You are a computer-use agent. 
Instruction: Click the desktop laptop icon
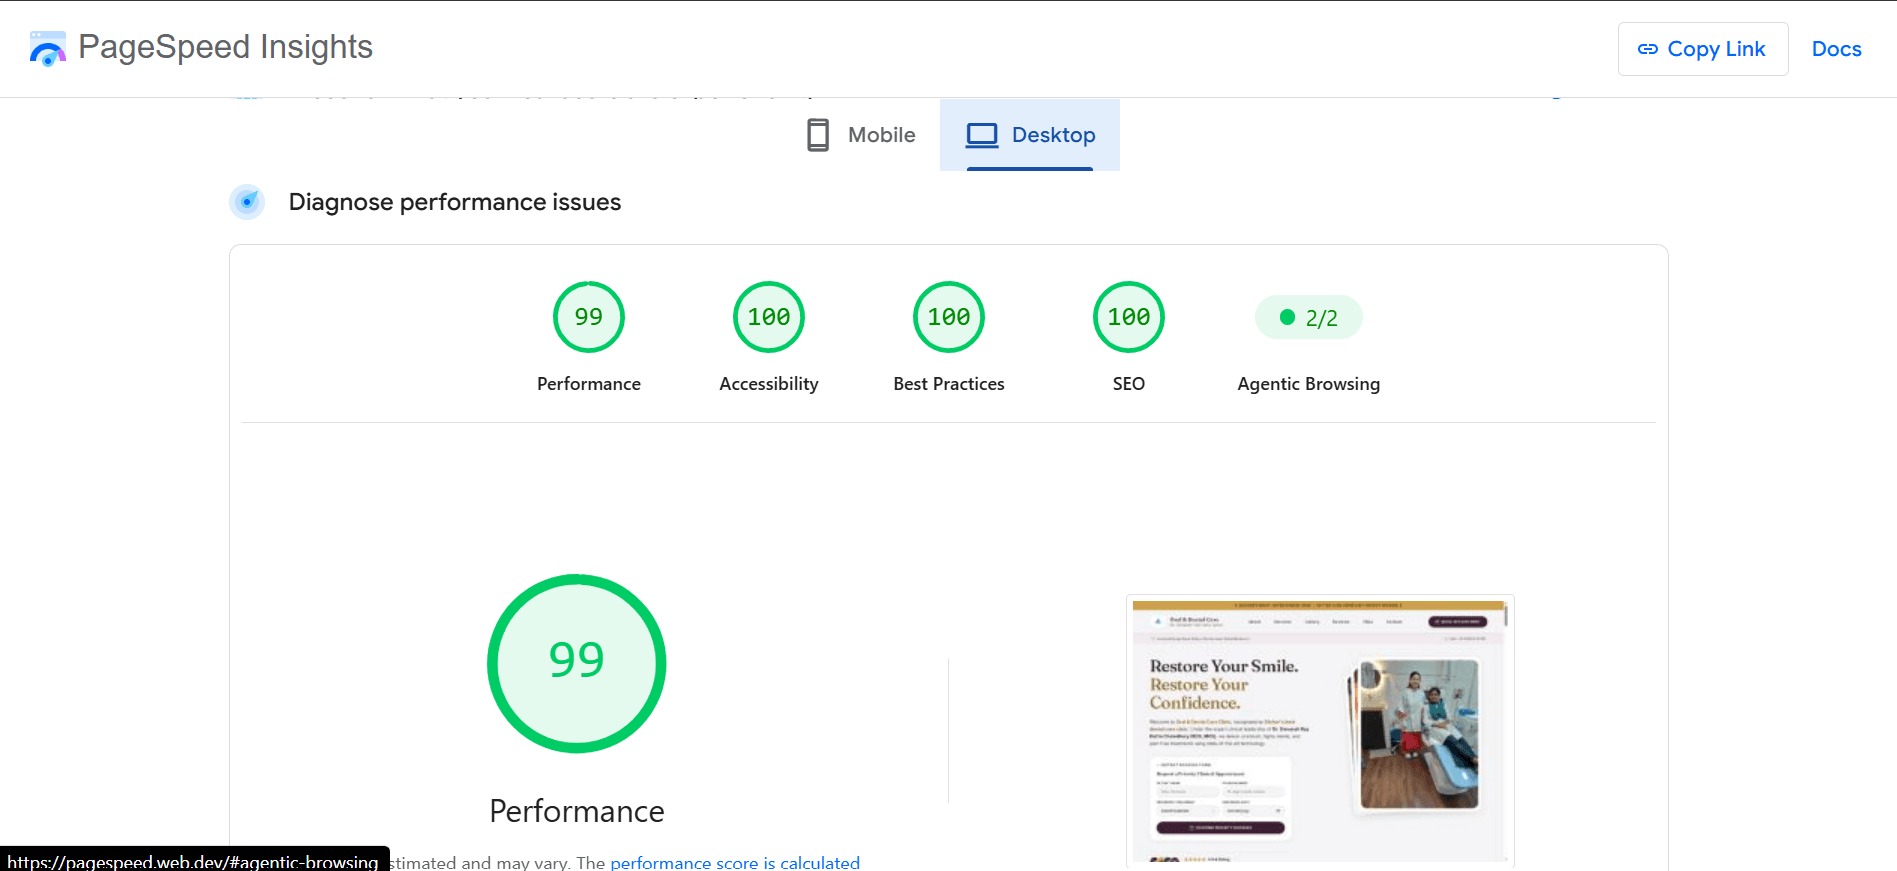[982, 135]
